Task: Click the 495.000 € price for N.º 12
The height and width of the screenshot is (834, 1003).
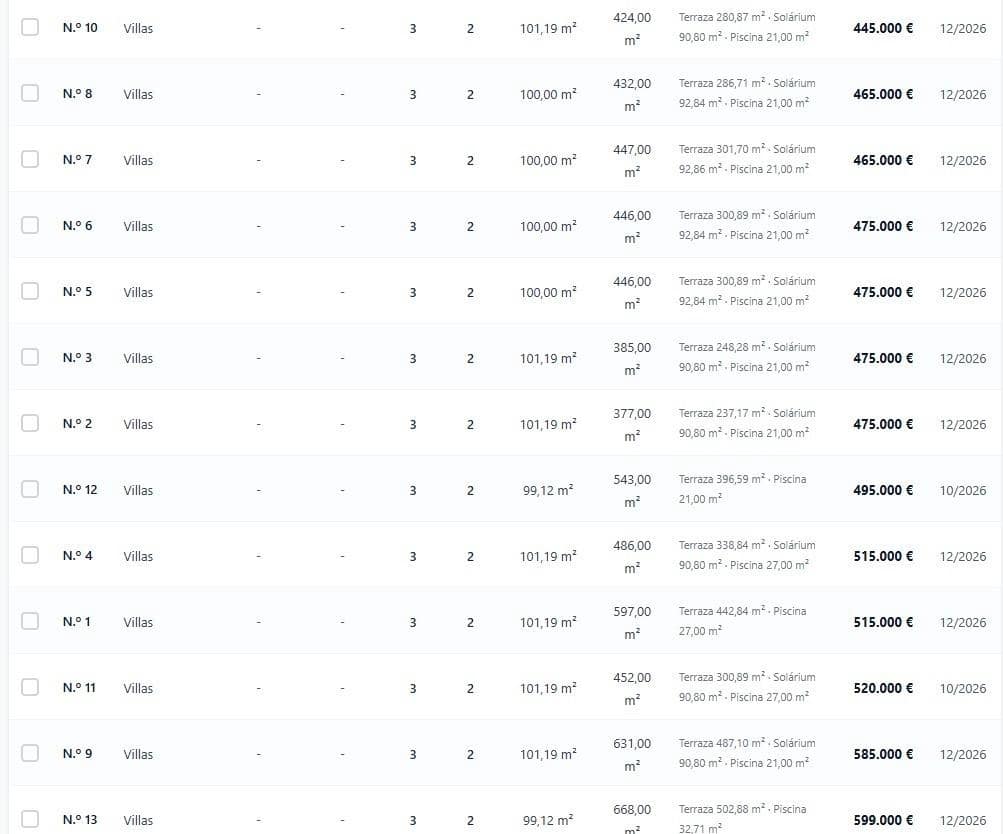Action: (x=883, y=490)
